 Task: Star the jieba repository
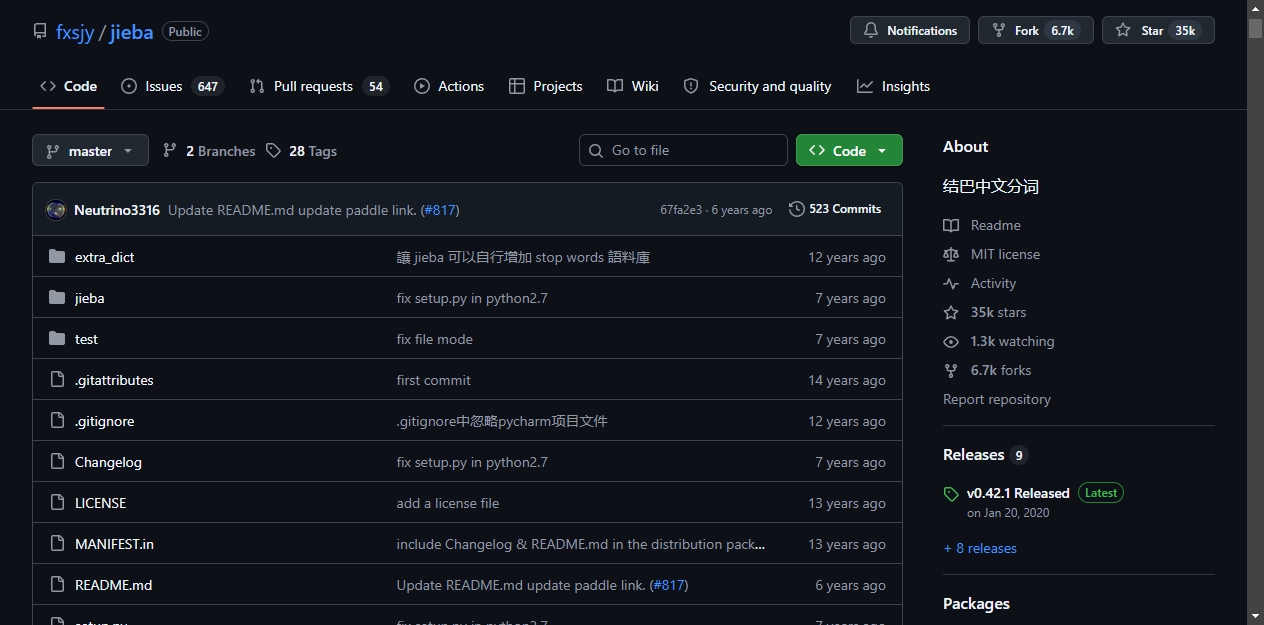1158,31
